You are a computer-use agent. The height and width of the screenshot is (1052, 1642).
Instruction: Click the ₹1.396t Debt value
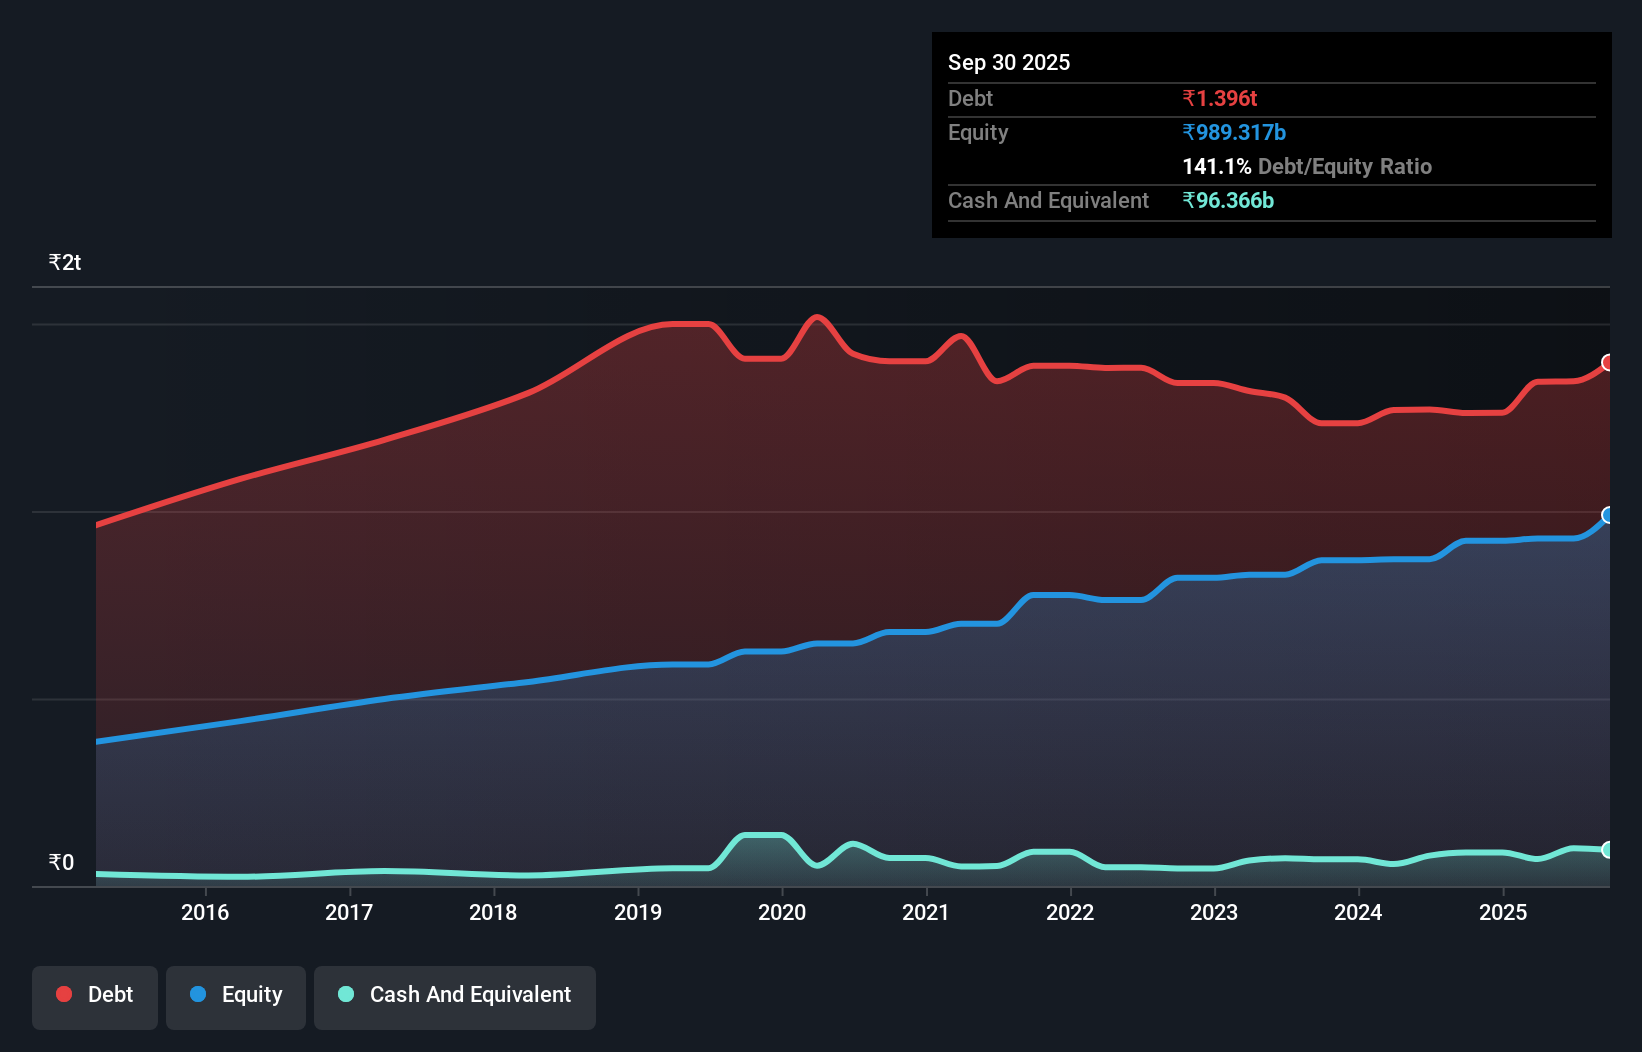(1220, 98)
